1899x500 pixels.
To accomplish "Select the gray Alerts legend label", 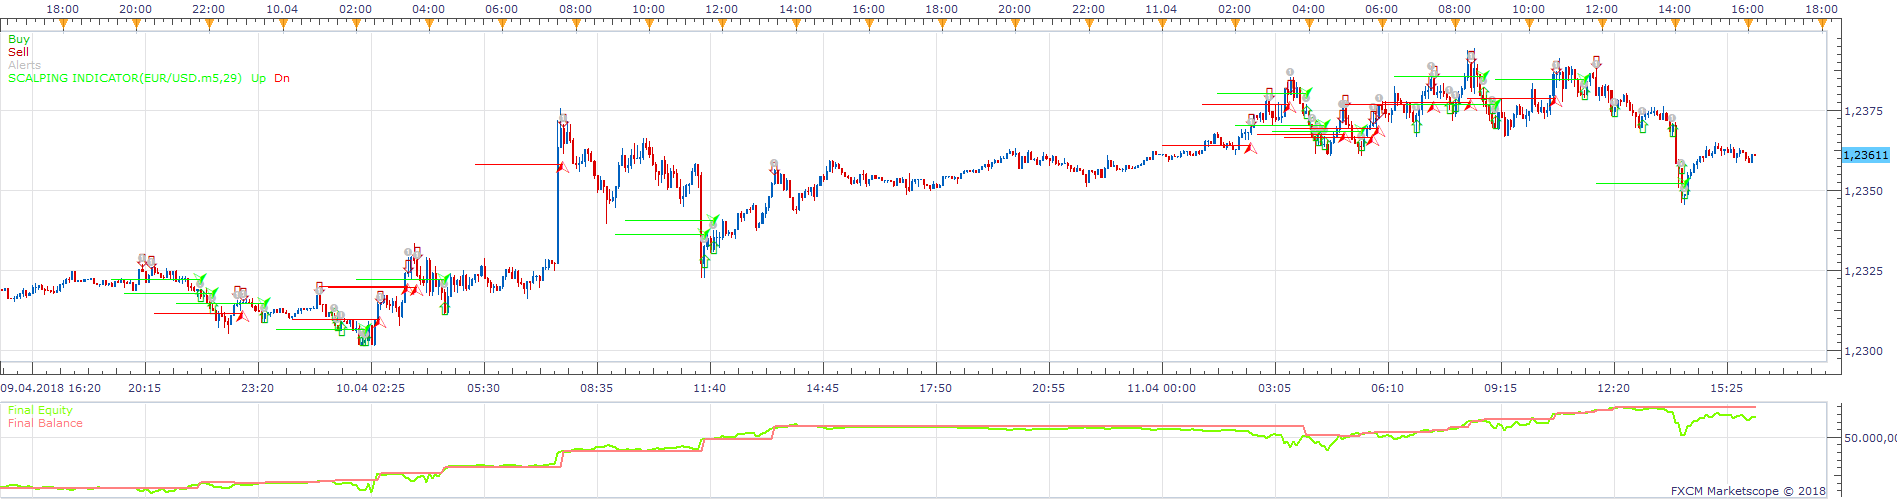I will pos(25,65).
